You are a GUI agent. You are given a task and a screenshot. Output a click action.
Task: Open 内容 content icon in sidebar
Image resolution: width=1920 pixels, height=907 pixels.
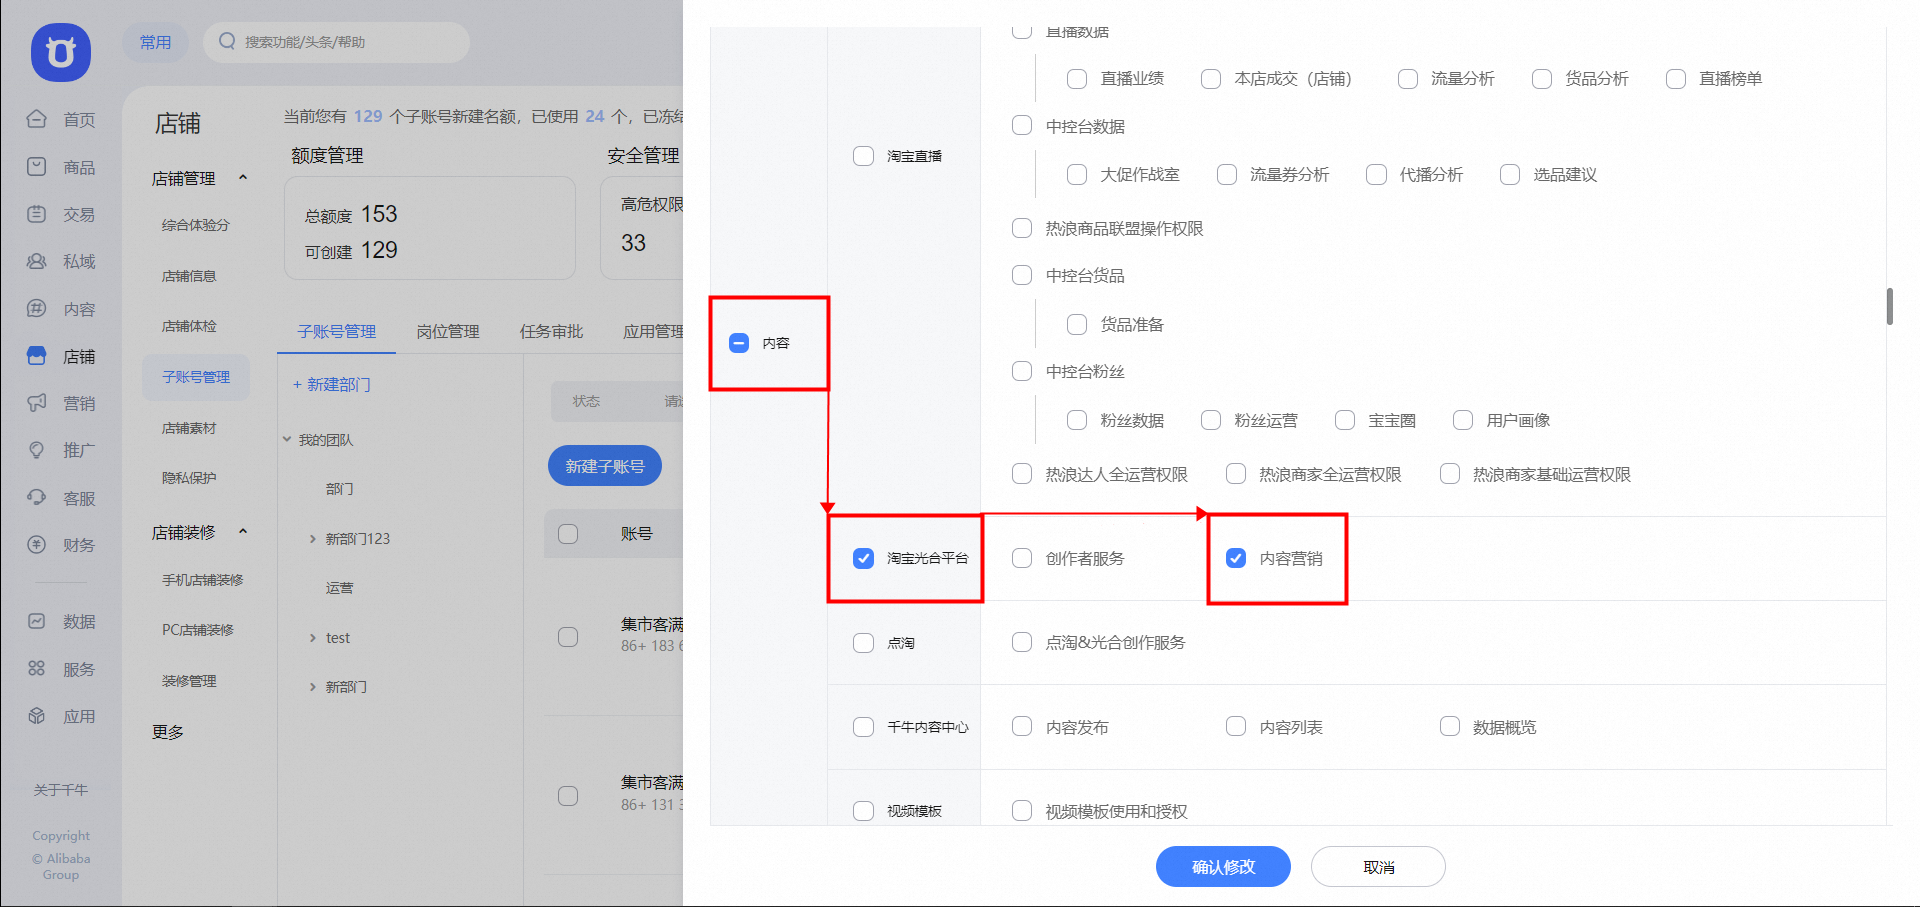pos(37,309)
